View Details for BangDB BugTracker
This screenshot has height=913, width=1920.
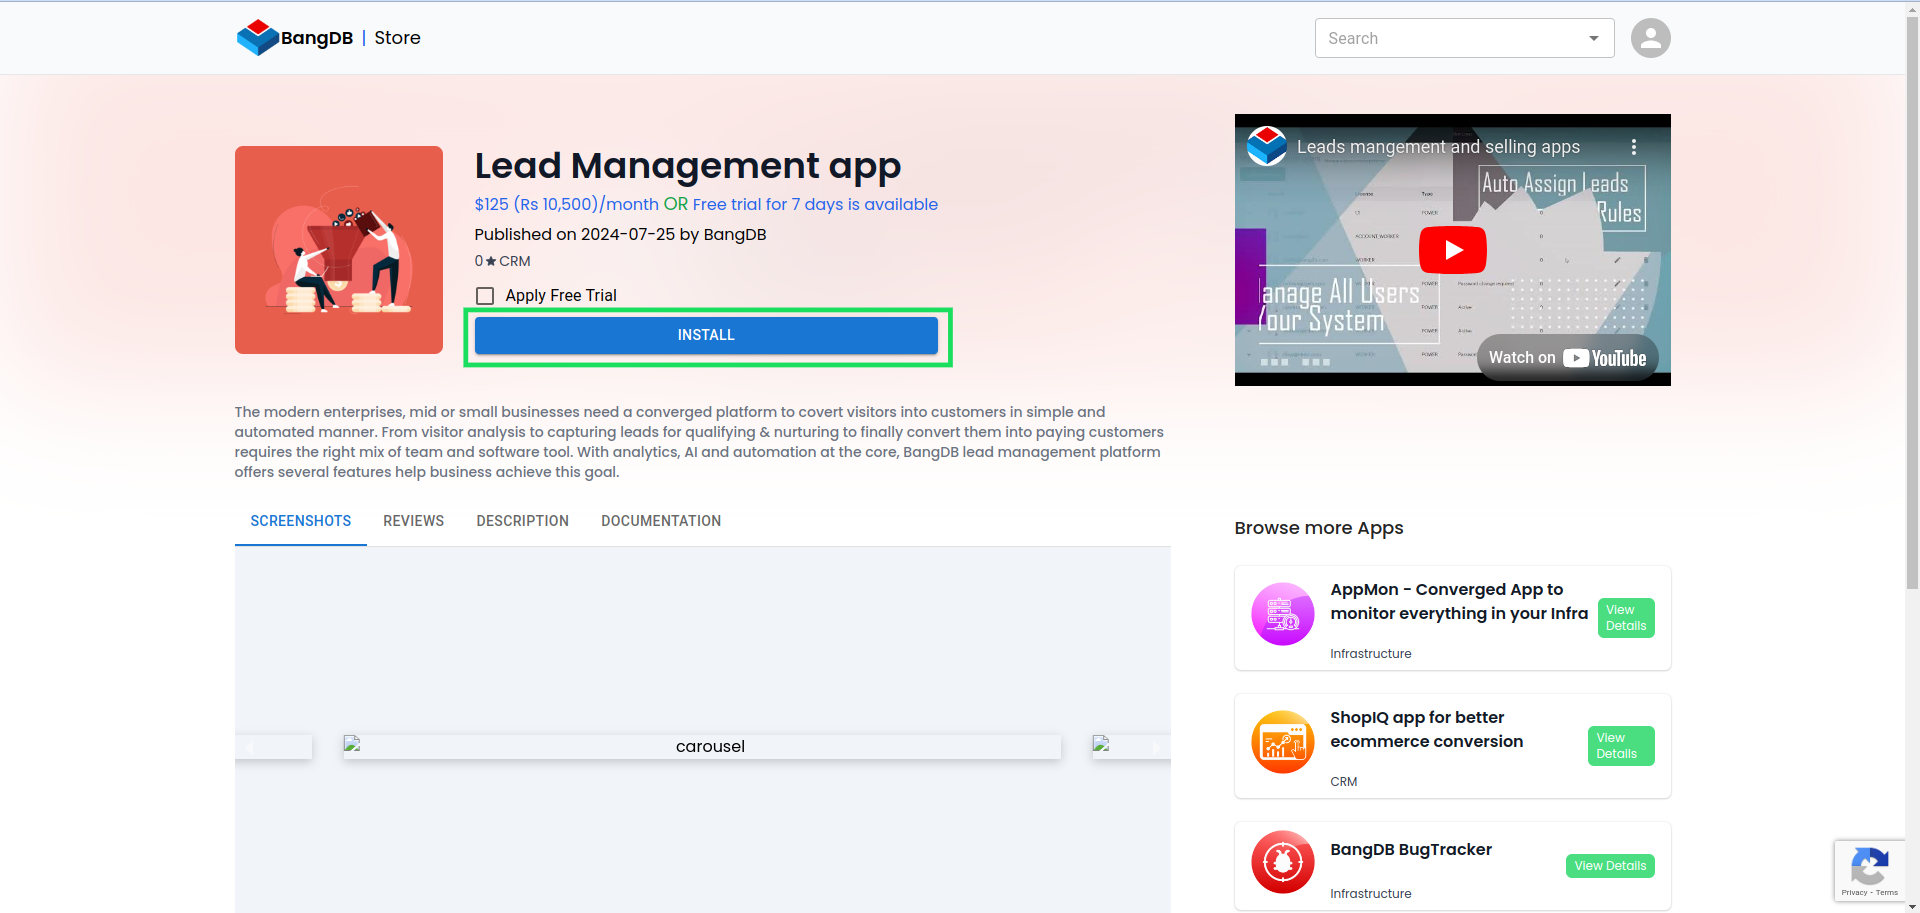(1610, 866)
